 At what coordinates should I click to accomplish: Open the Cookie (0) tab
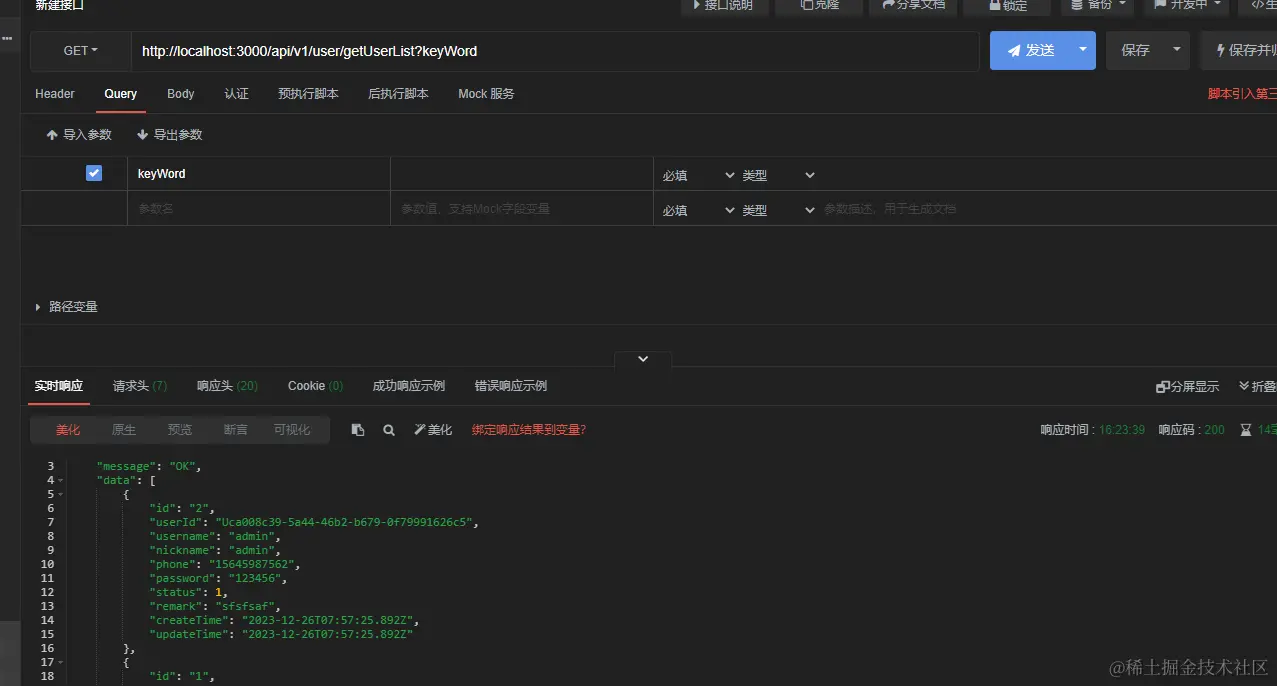(x=315, y=386)
